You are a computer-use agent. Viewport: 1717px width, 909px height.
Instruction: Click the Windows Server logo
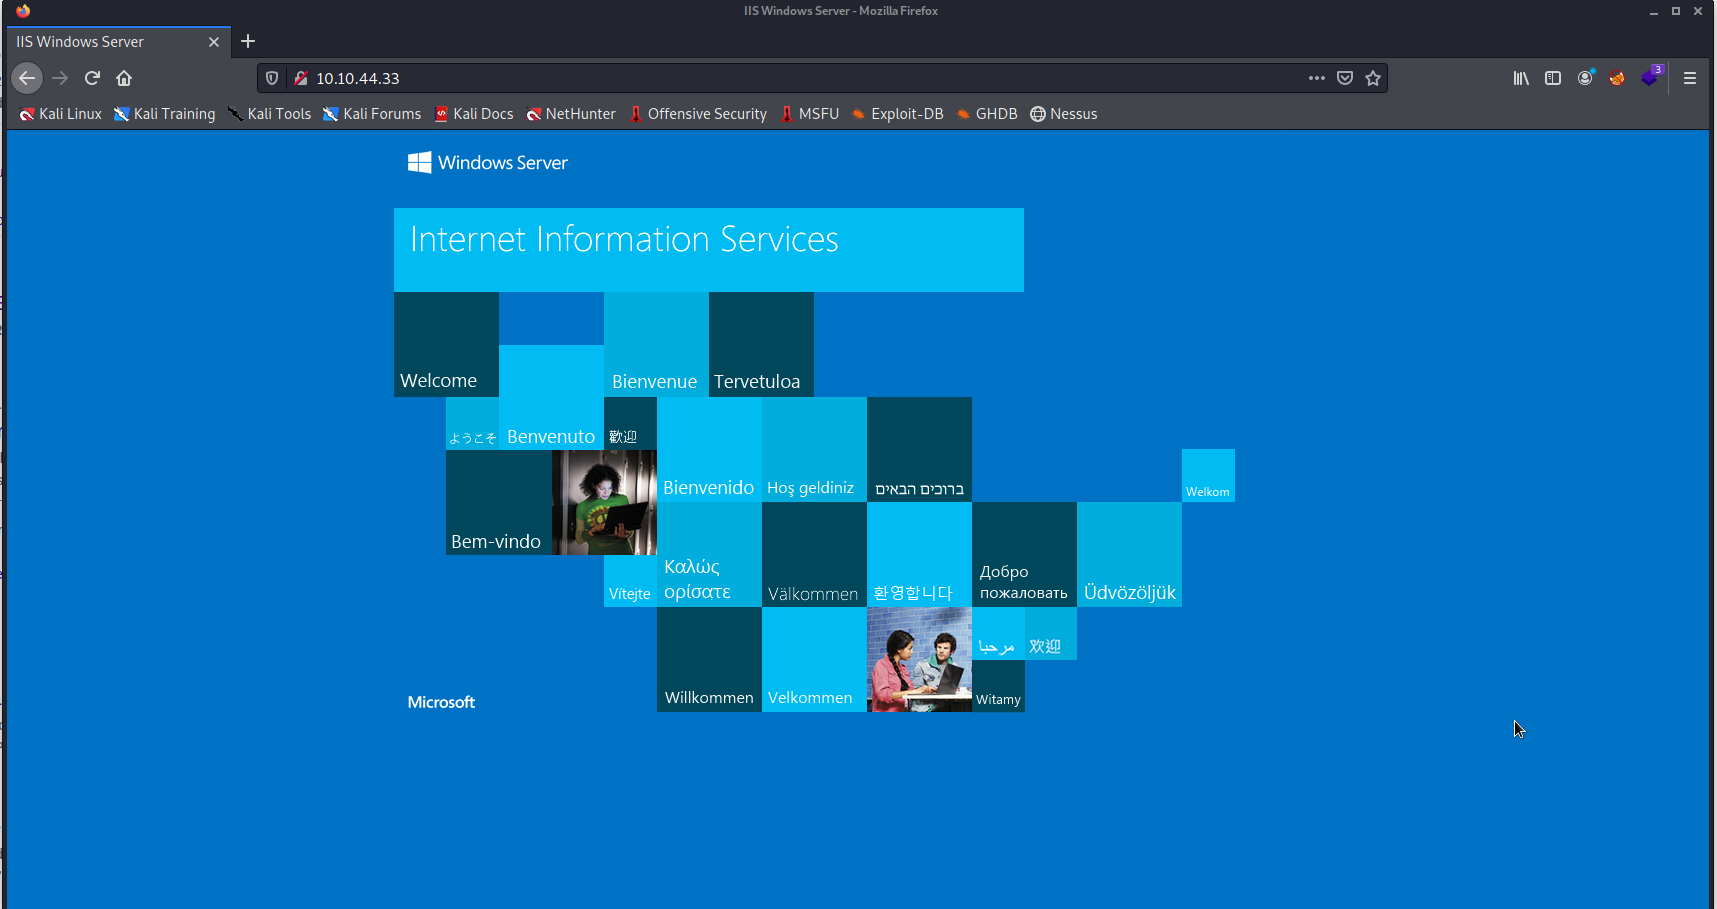pyautogui.click(x=488, y=163)
